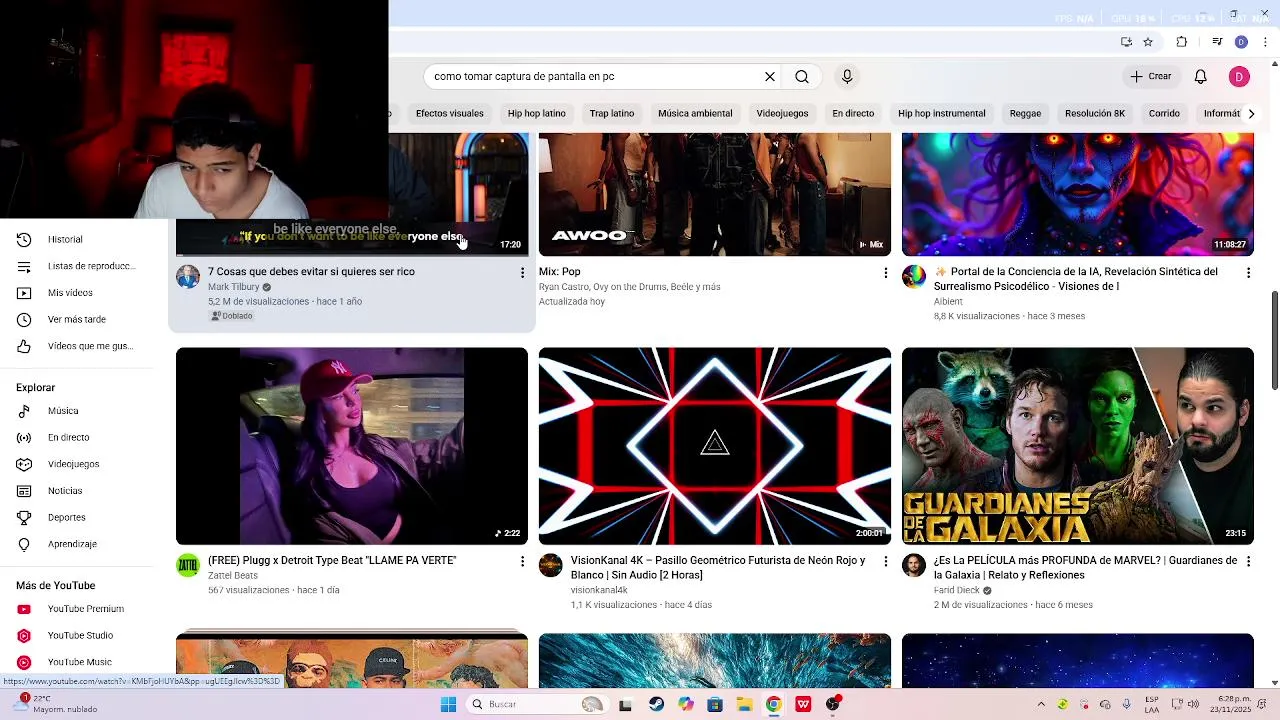Select the Hip hop latino chip

pos(537,113)
